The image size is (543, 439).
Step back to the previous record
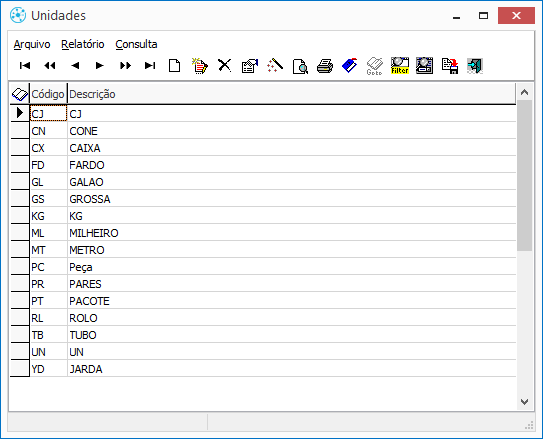(x=75, y=65)
